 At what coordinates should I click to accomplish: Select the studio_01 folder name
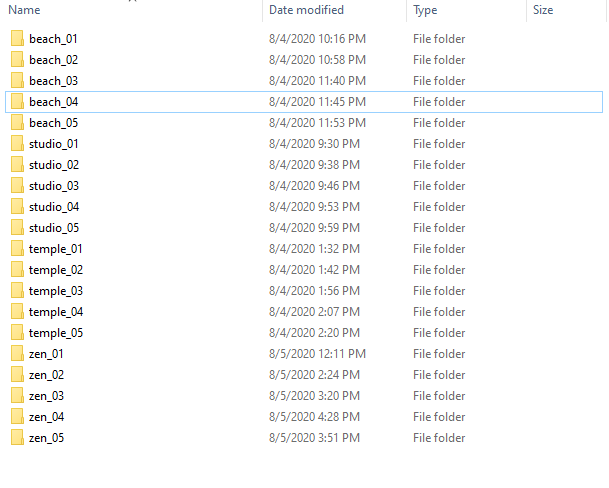click(54, 144)
